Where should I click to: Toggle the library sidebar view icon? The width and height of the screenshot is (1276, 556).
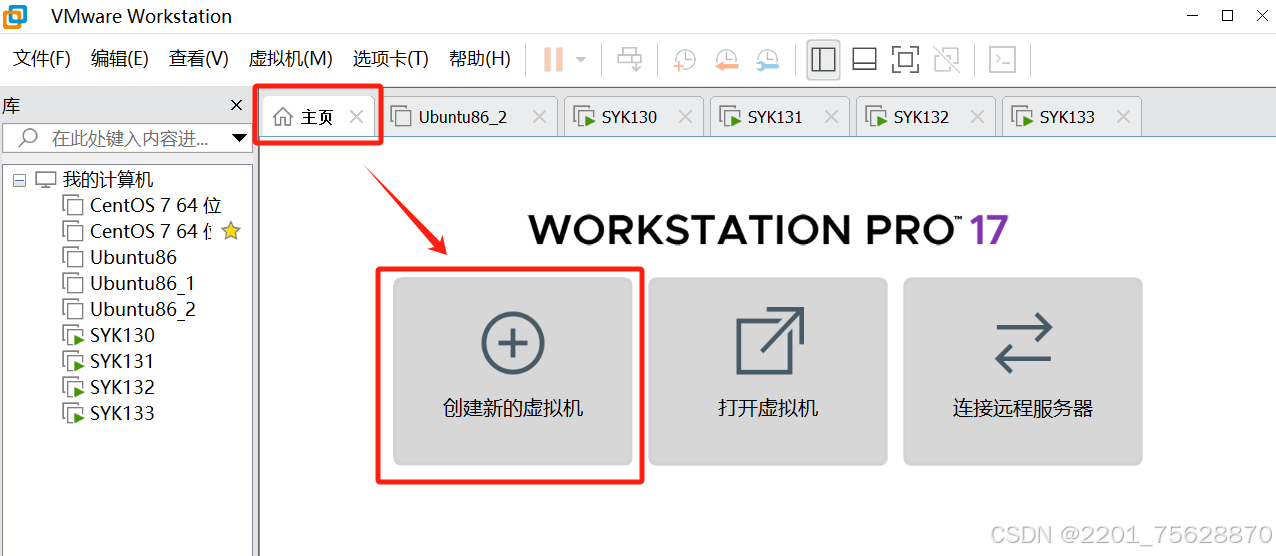tap(824, 60)
